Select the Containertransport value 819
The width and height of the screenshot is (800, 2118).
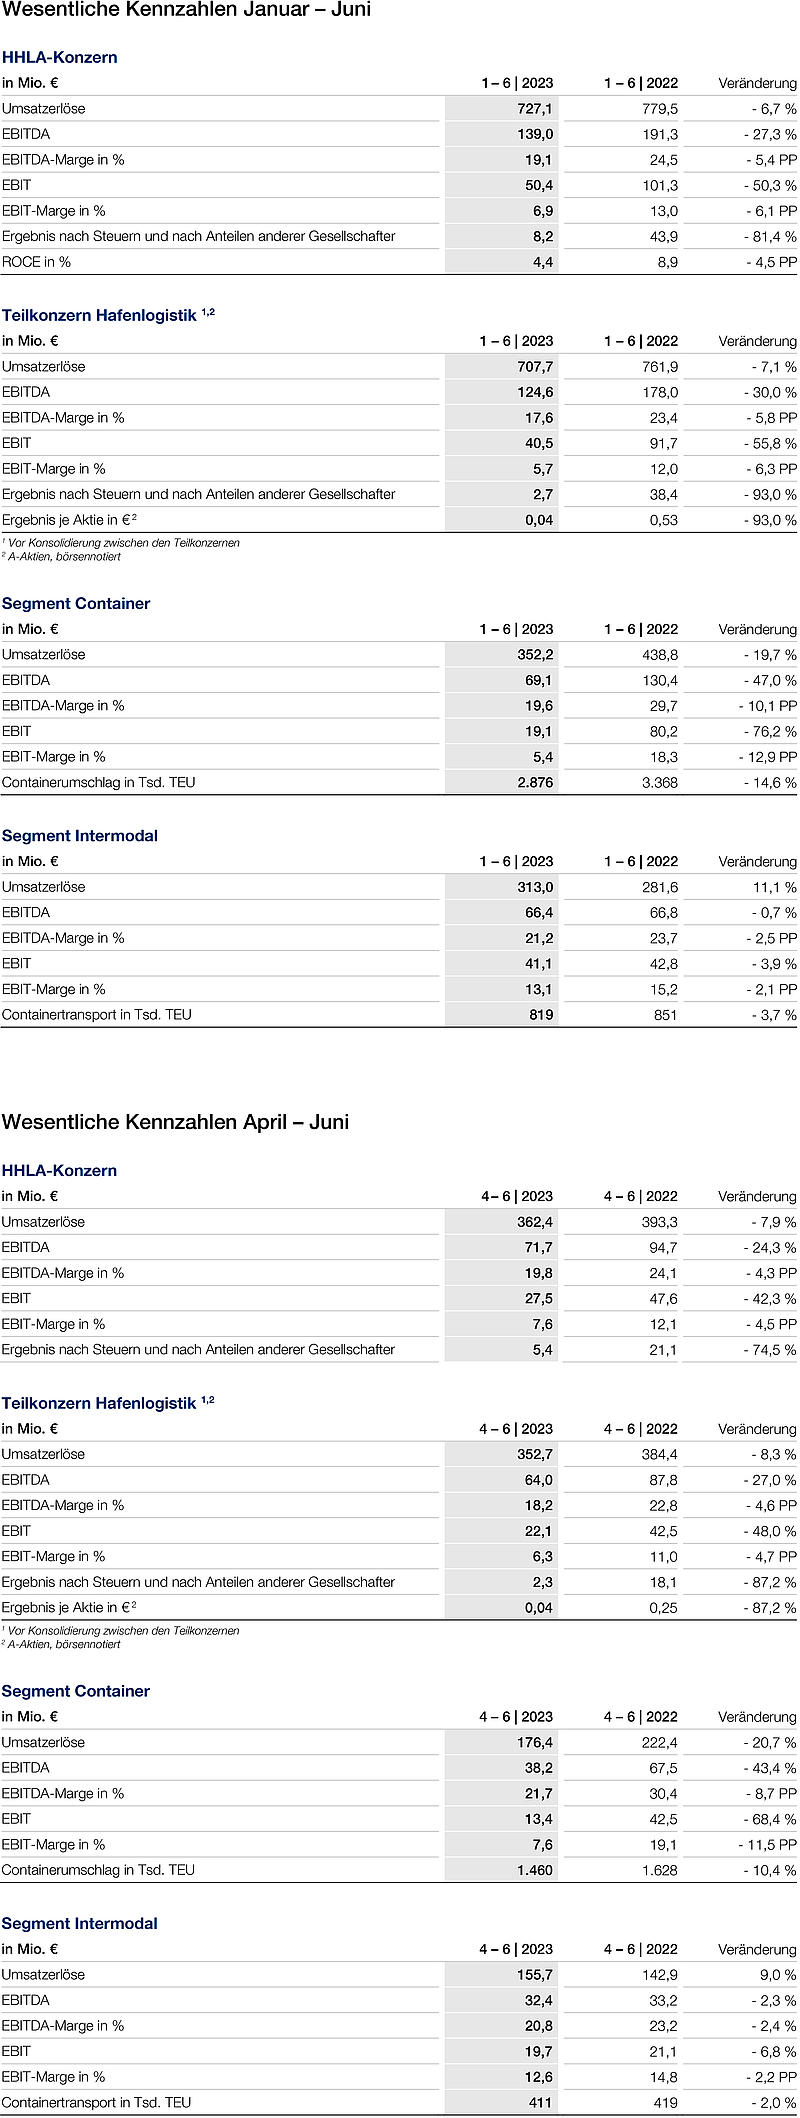coord(540,1015)
